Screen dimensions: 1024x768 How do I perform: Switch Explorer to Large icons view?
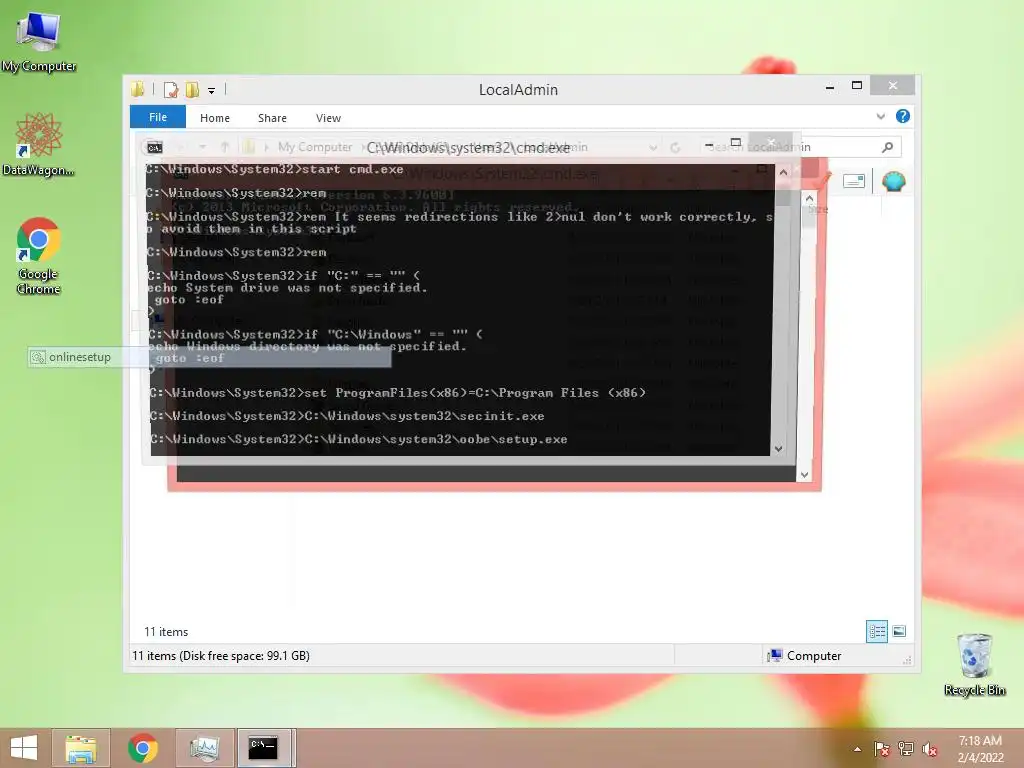click(899, 631)
